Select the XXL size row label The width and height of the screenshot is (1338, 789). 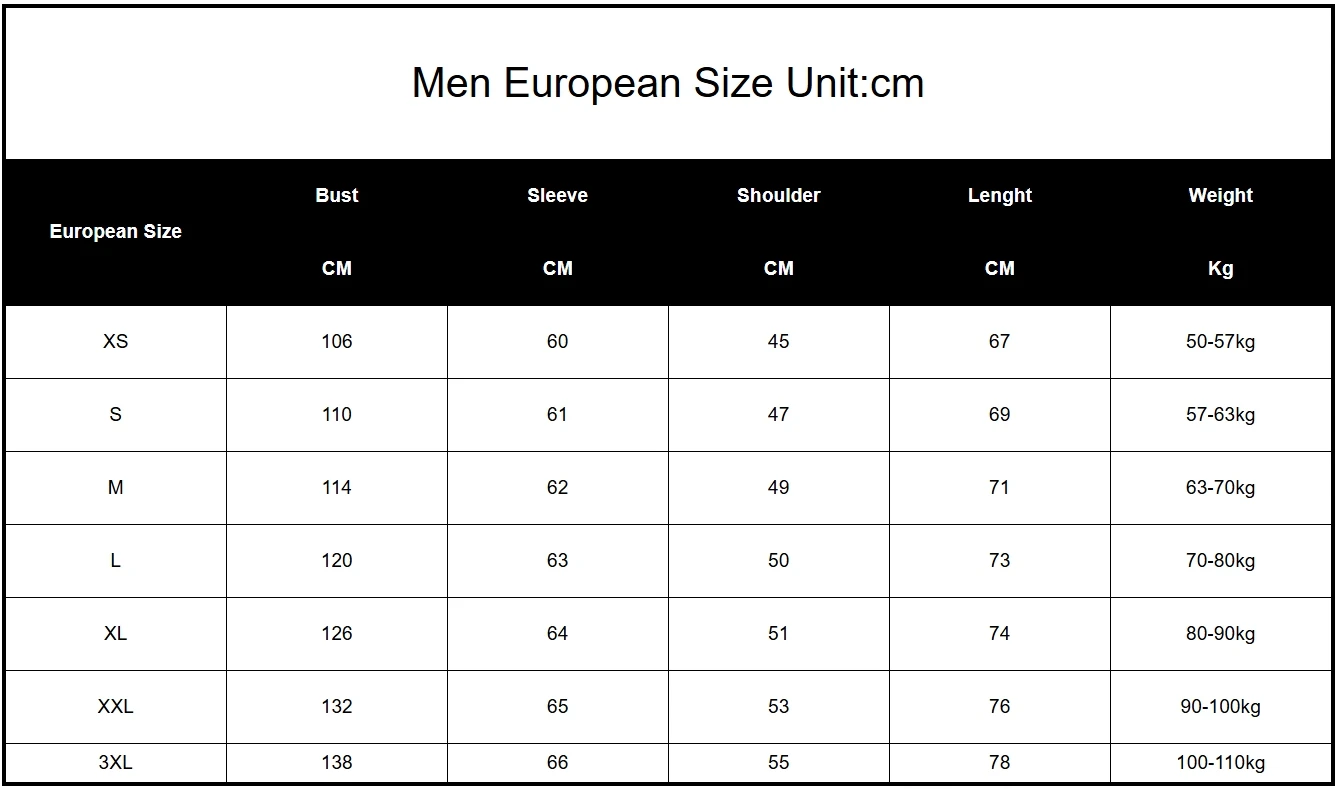[115, 707]
